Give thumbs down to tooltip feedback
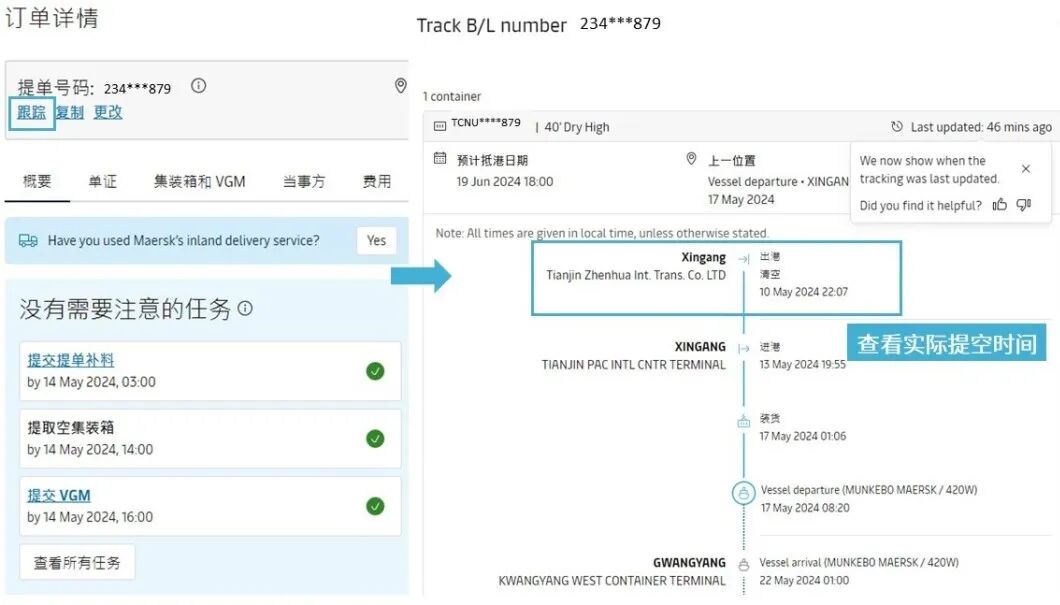This screenshot has height=605, width=1060. point(1023,204)
